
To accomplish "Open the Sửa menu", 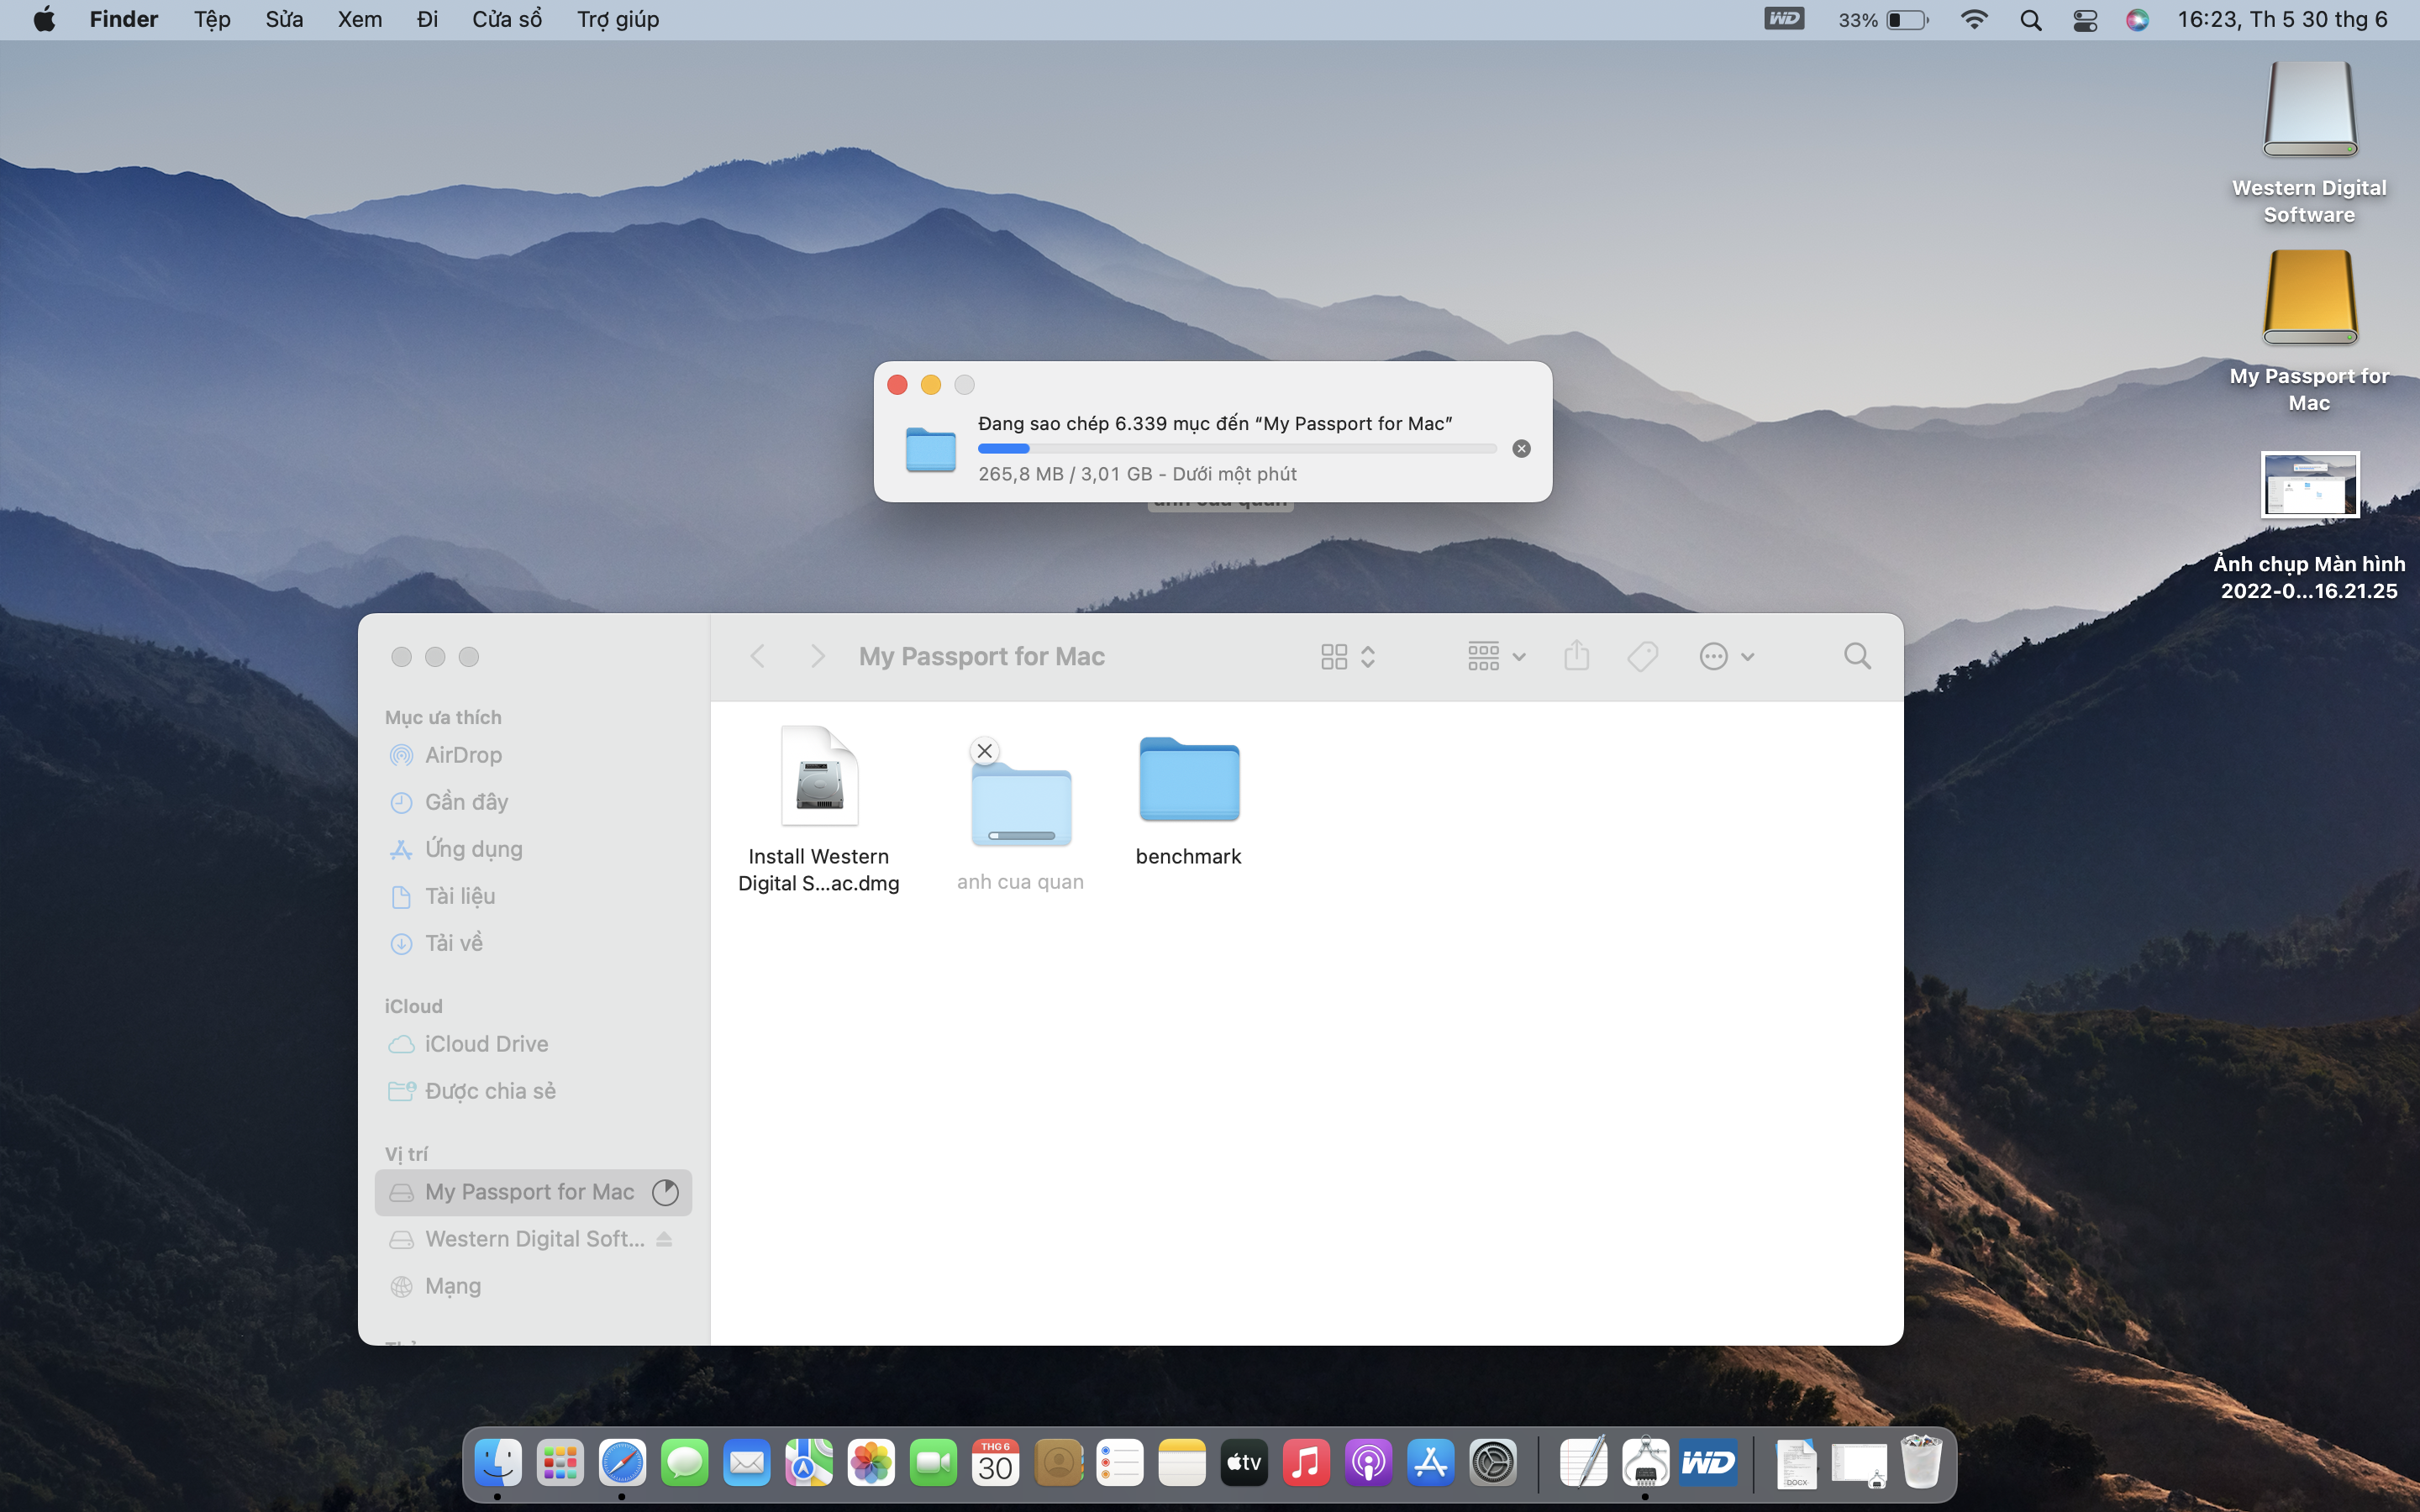I will tap(284, 19).
